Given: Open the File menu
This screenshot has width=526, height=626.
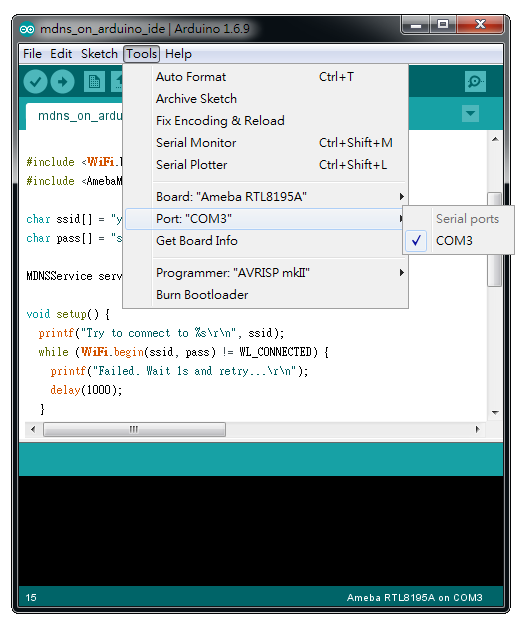Looking at the screenshot, I should (32, 54).
